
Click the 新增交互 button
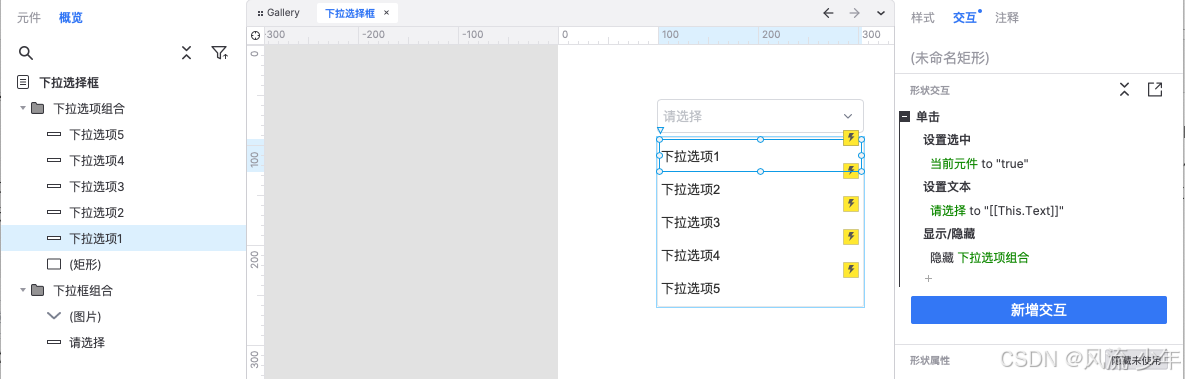click(1038, 309)
